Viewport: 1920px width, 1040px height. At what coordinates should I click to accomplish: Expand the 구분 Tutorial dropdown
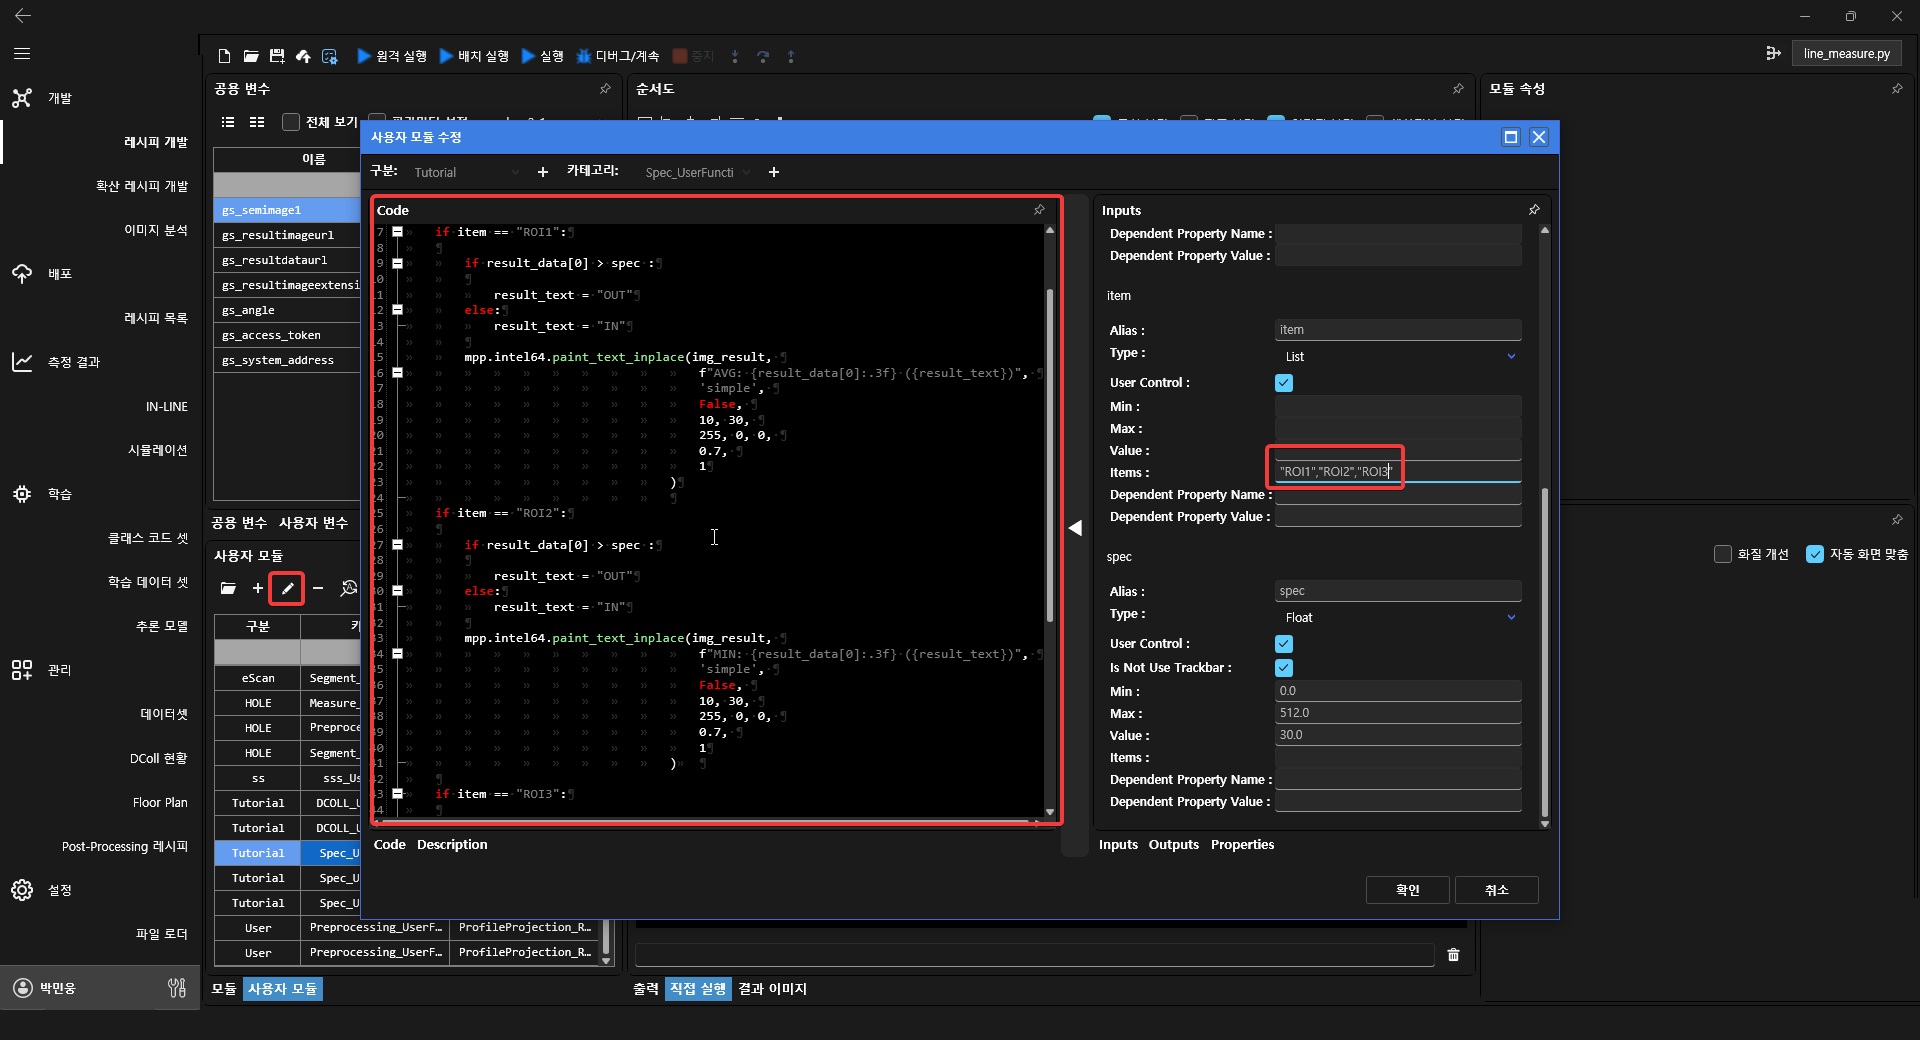point(466,172)
